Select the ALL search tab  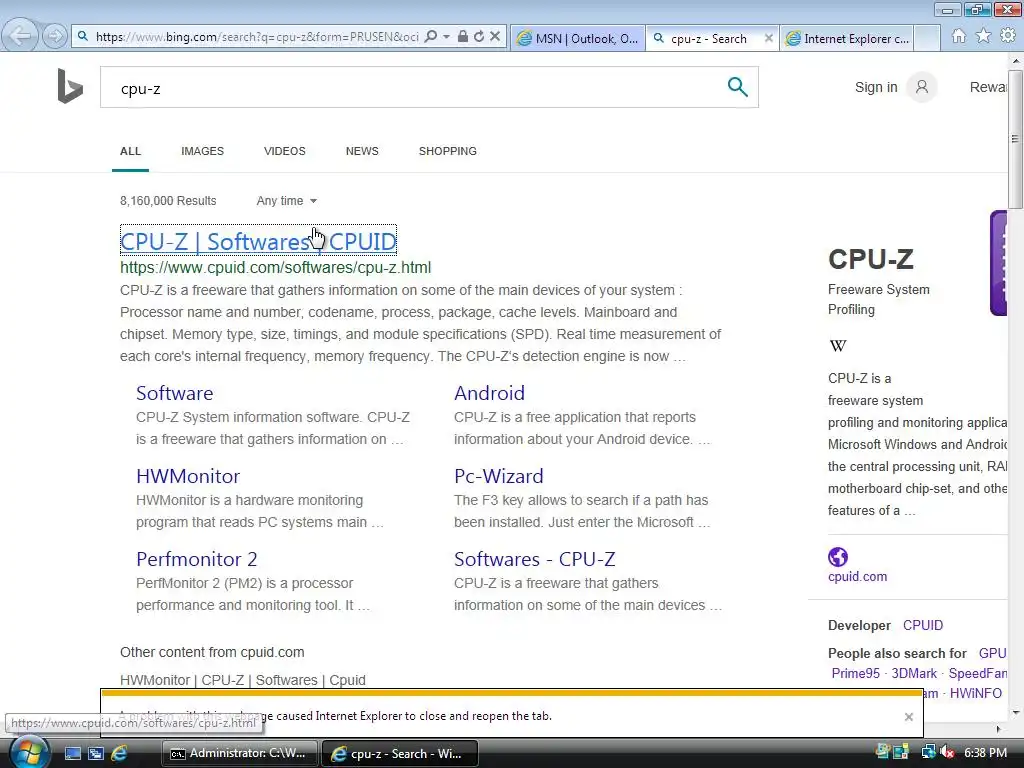pyautogui.click(x=131, y=151)
